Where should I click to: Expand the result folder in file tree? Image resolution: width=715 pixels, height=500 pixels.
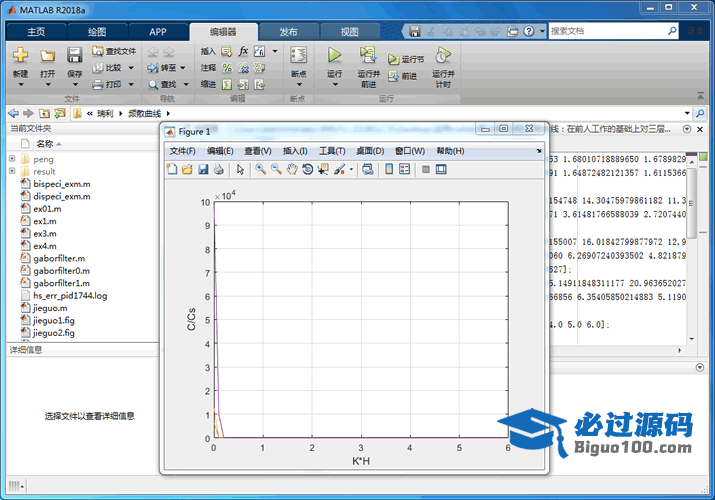(12, 172)
